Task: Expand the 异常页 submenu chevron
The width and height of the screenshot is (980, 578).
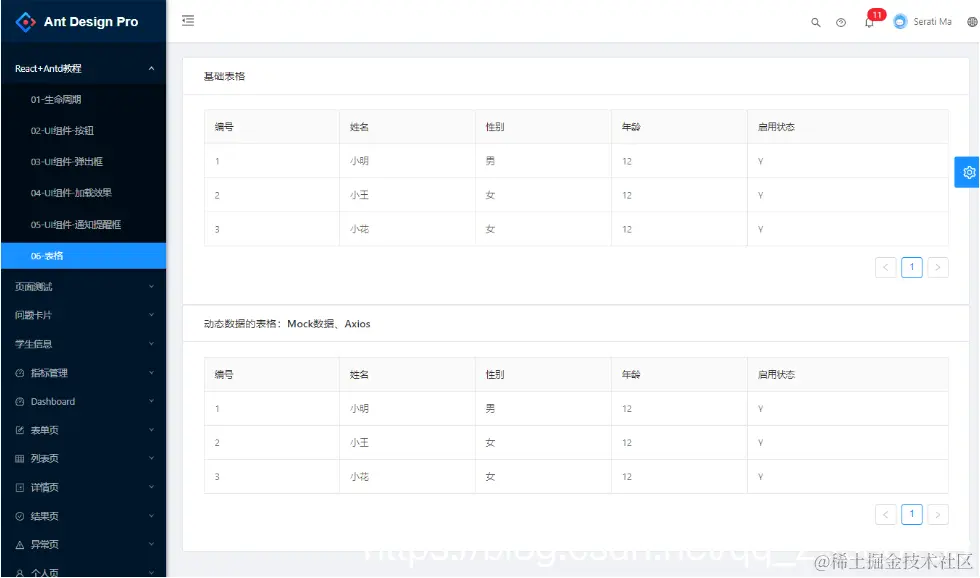Action: pos(151,544)
